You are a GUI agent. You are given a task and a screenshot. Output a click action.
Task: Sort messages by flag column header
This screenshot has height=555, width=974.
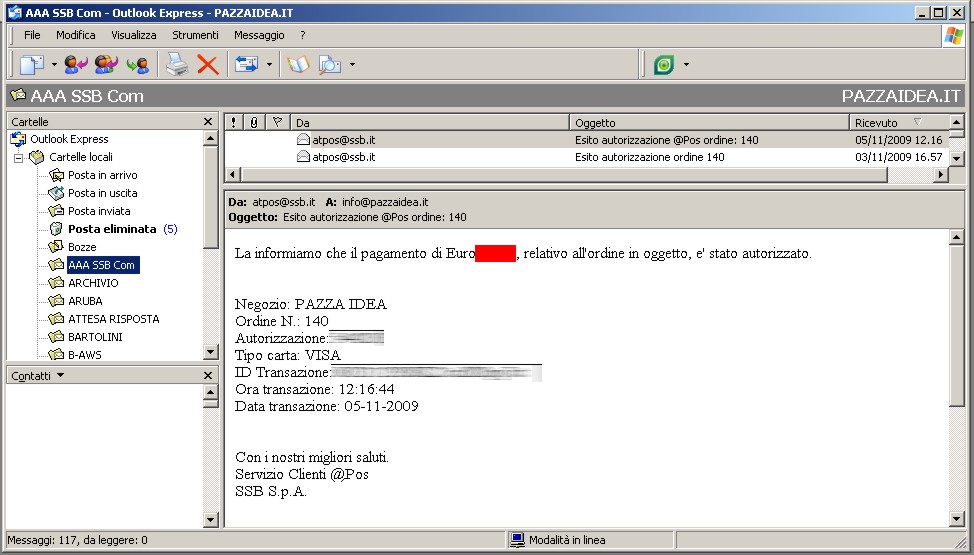[278, 122]
